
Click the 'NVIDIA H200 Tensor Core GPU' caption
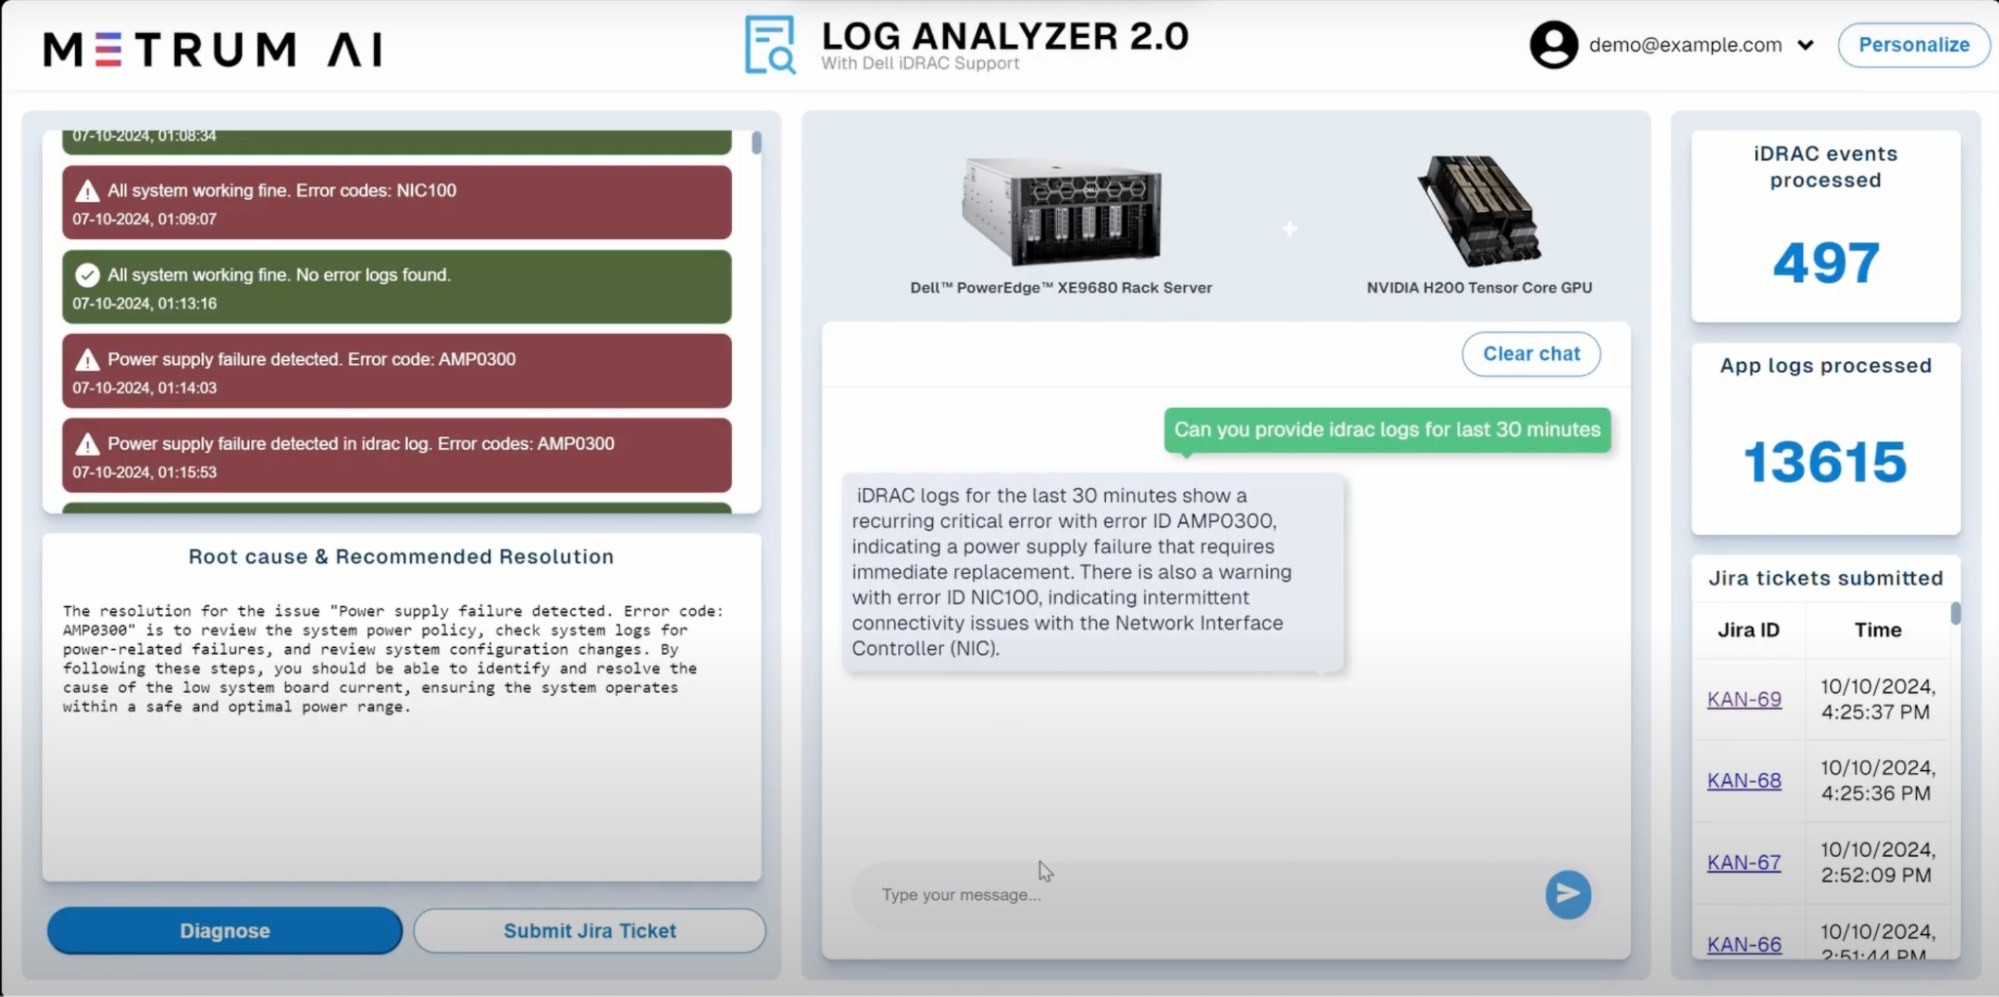tap(1479, 288)
